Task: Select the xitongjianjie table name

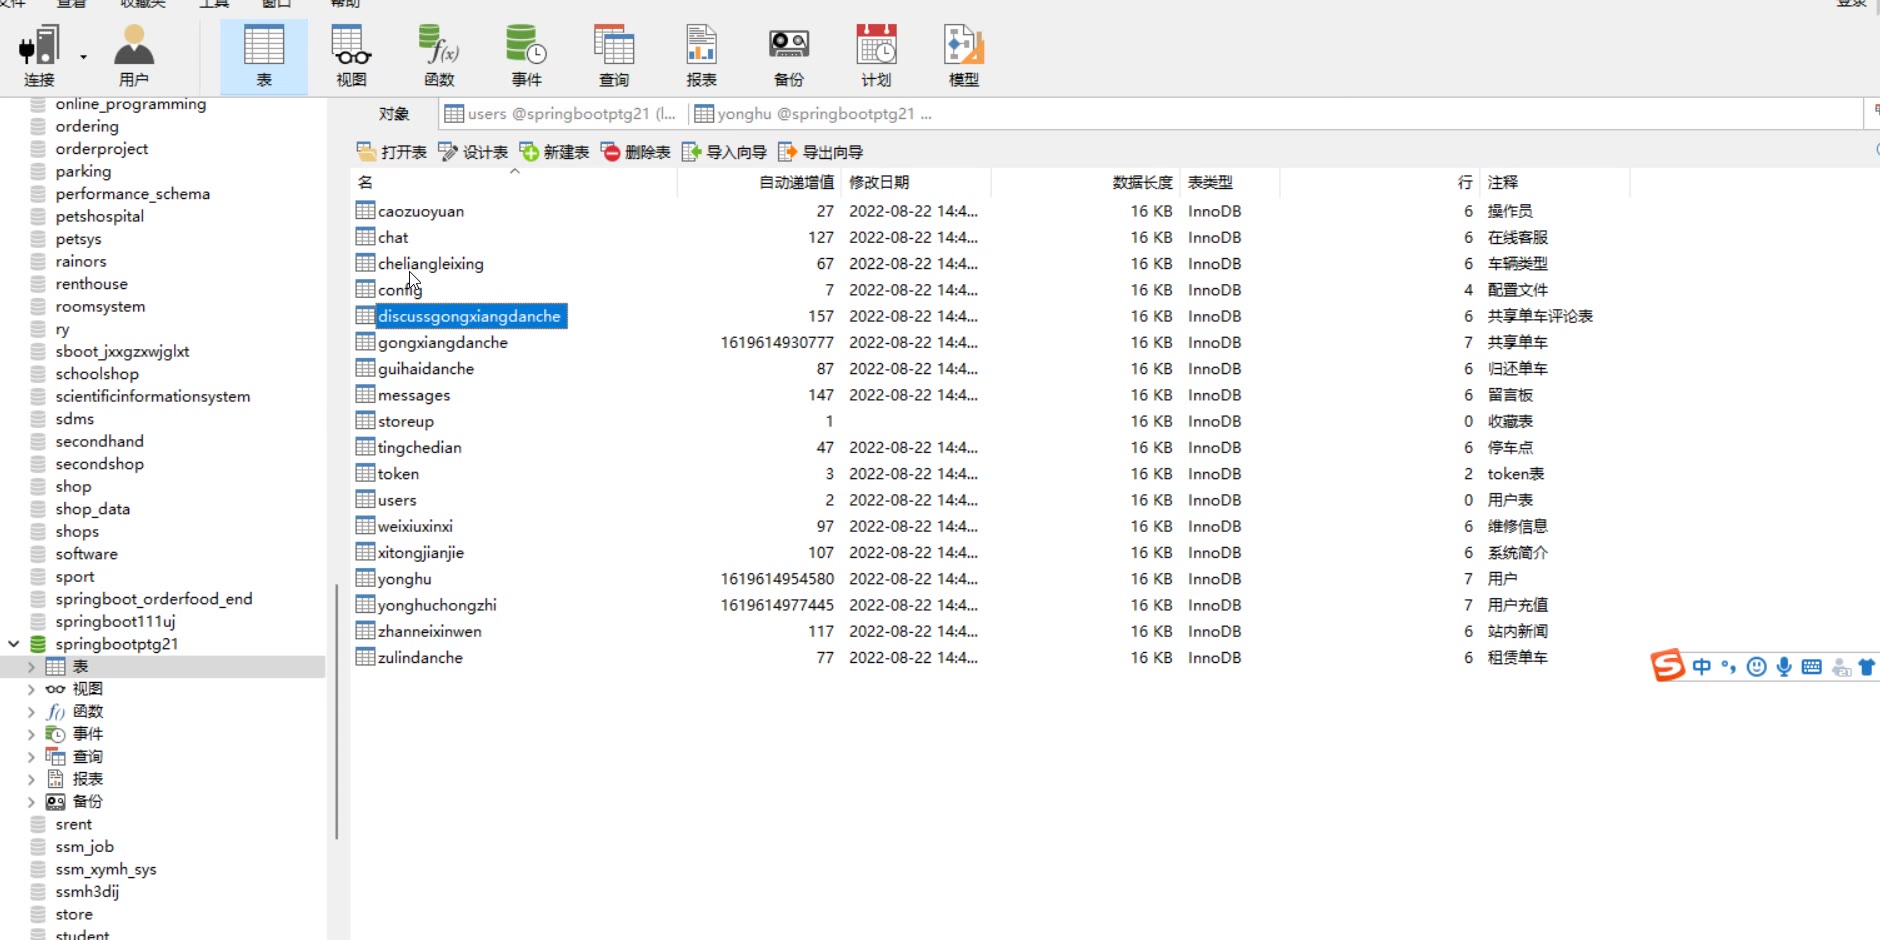Action: pyautogui.click(x=421, y=552)
